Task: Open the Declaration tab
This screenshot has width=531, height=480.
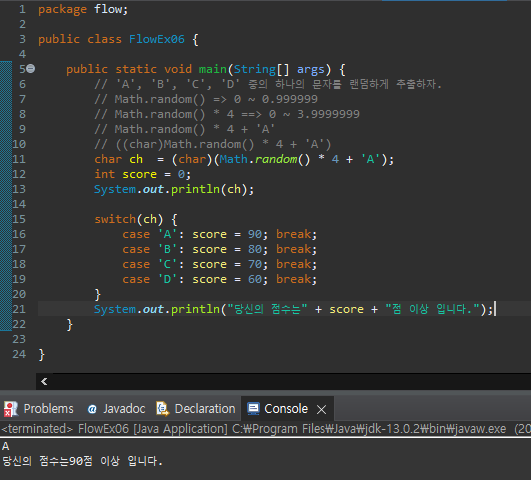Action: pos(196,409)
